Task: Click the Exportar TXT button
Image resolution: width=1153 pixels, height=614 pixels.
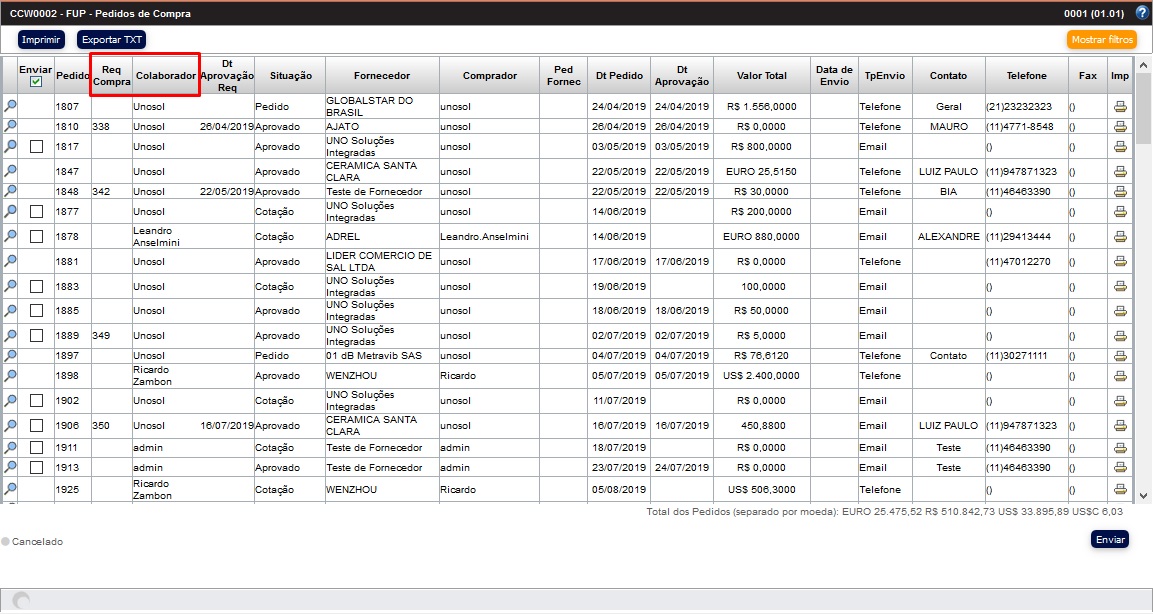Action: [x=111, y=40]
